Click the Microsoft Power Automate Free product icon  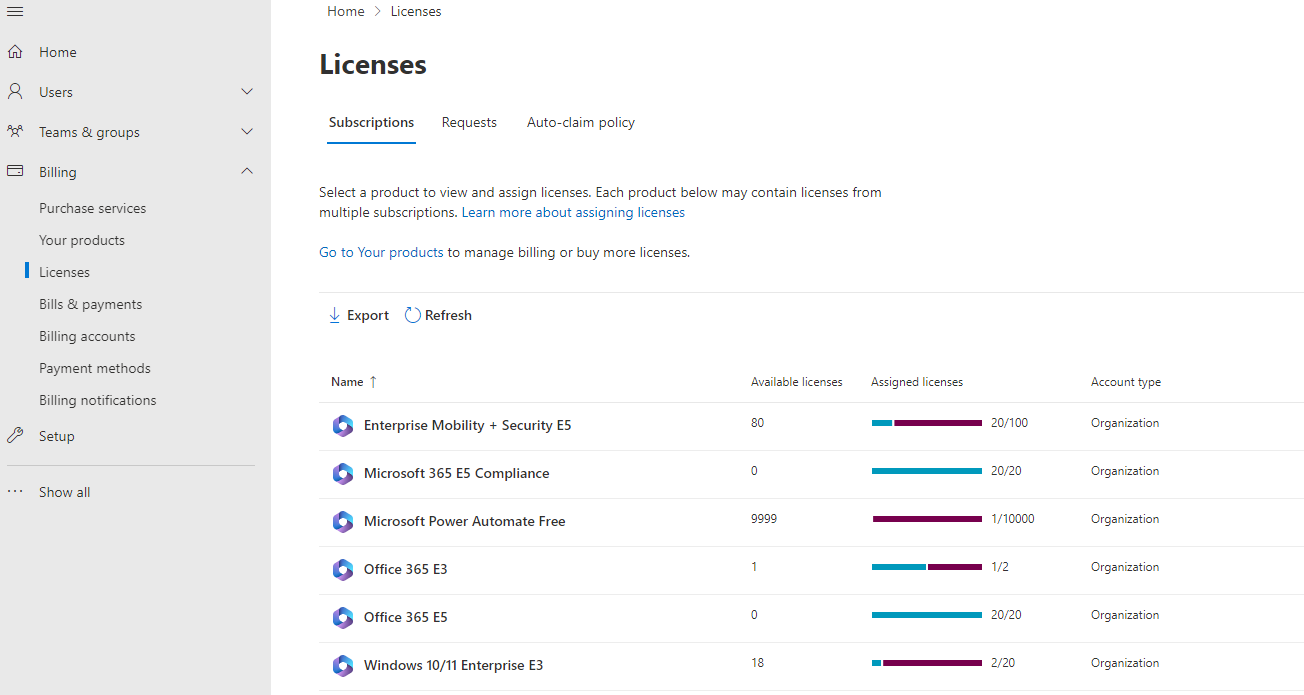coord(343,522)
